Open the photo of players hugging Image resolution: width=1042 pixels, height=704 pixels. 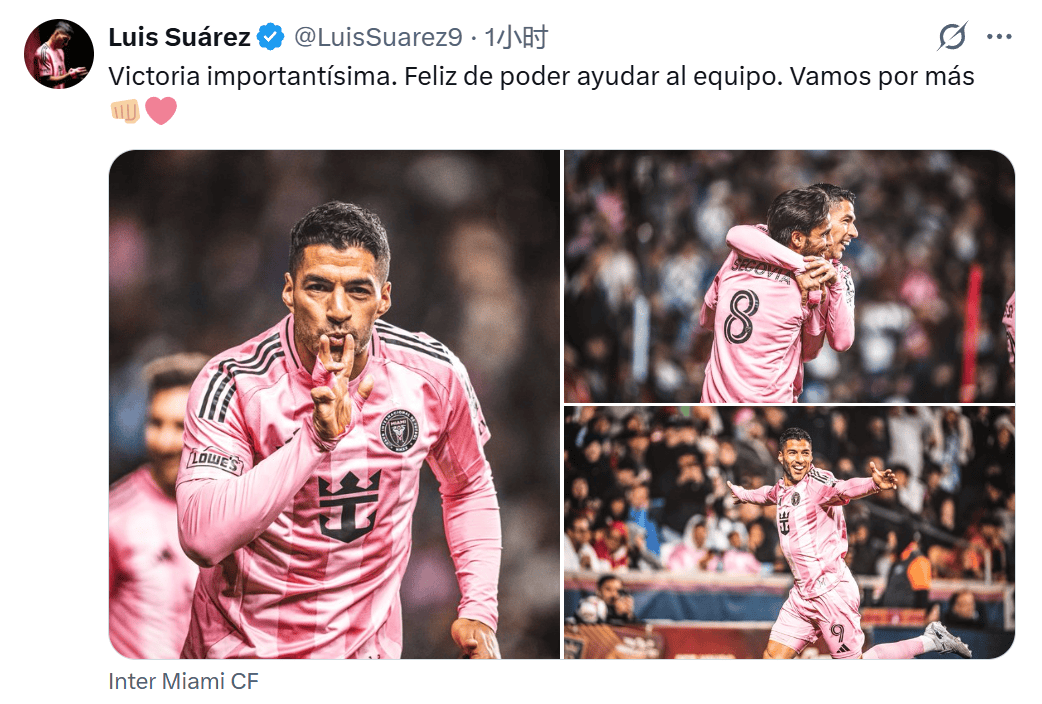[x=789, y=276]
